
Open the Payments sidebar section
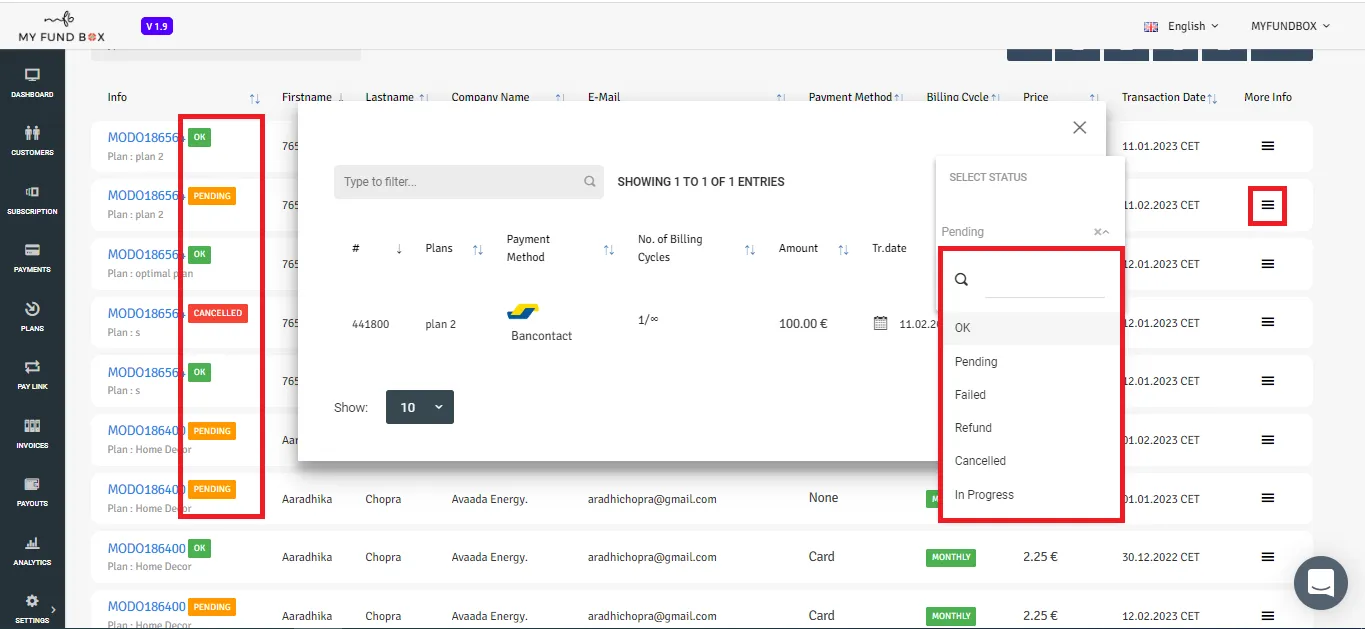pos(32,258)
